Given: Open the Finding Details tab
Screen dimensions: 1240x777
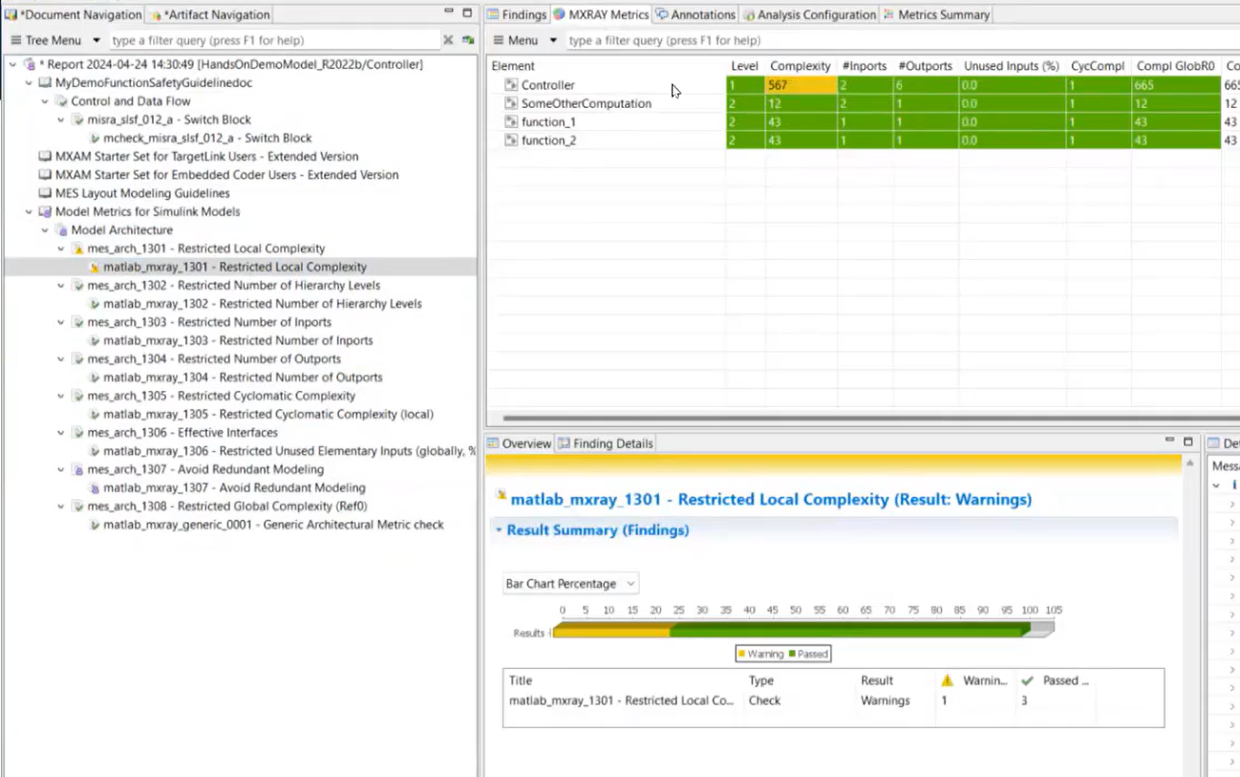Looking at the screenshot, I should click(x=606, y=443).
